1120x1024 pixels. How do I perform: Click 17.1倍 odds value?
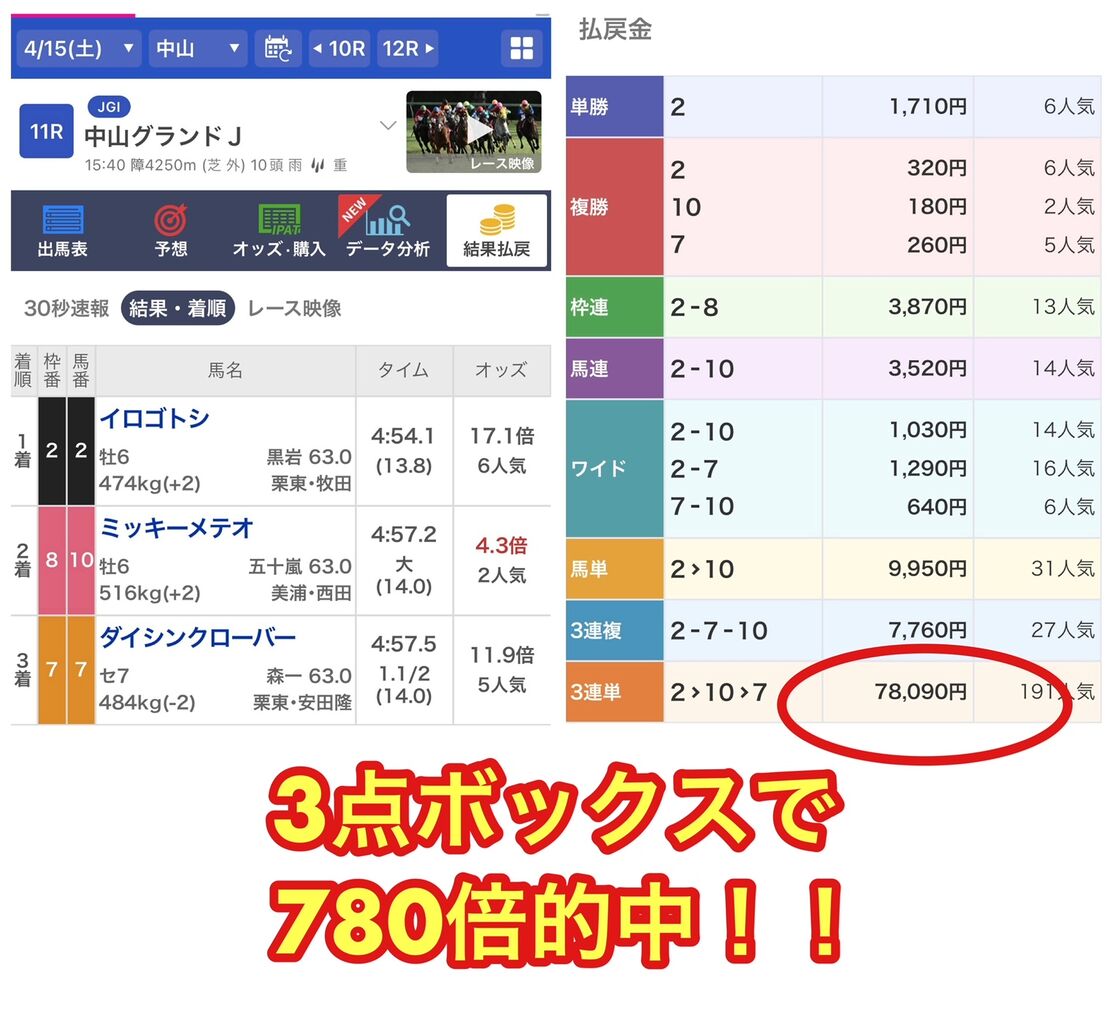[x=502, y=436]
